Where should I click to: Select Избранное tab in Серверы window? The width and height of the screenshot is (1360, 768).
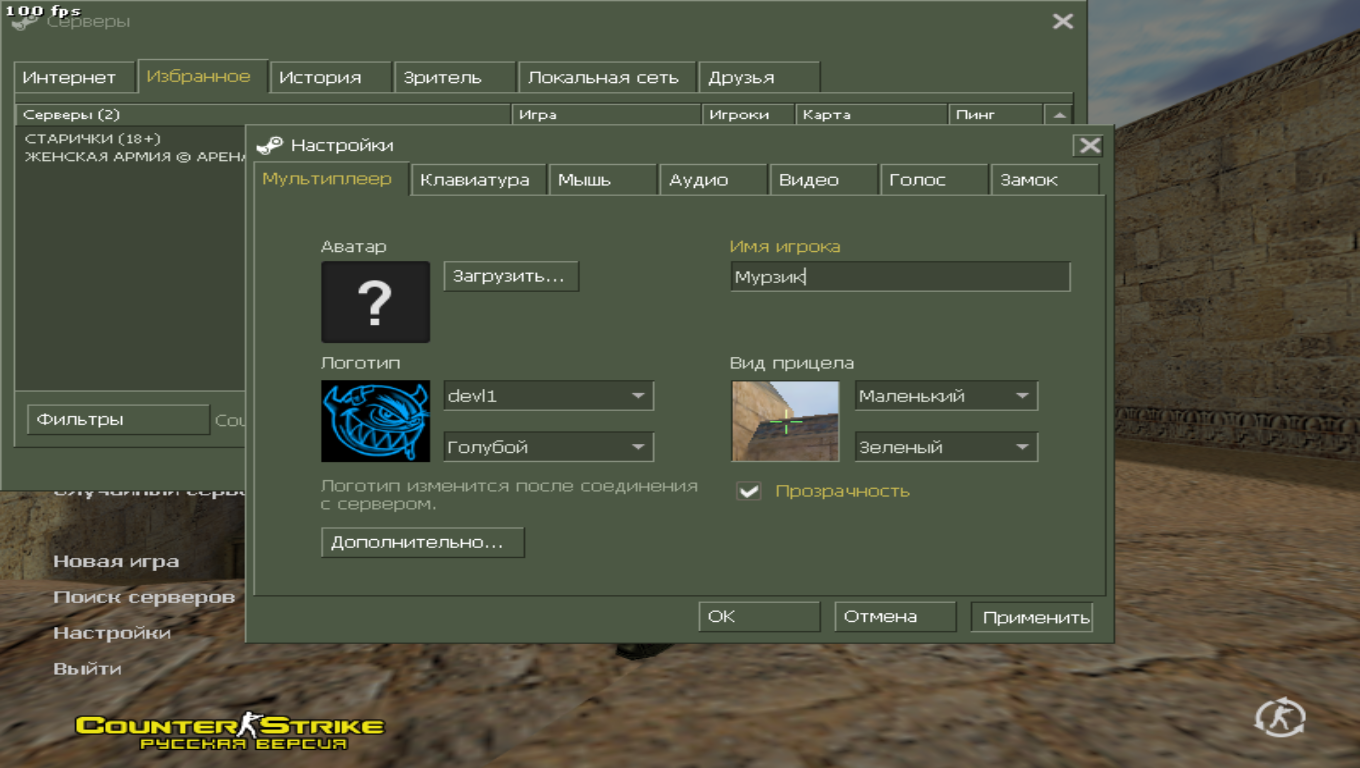click(x=202, y=75)
